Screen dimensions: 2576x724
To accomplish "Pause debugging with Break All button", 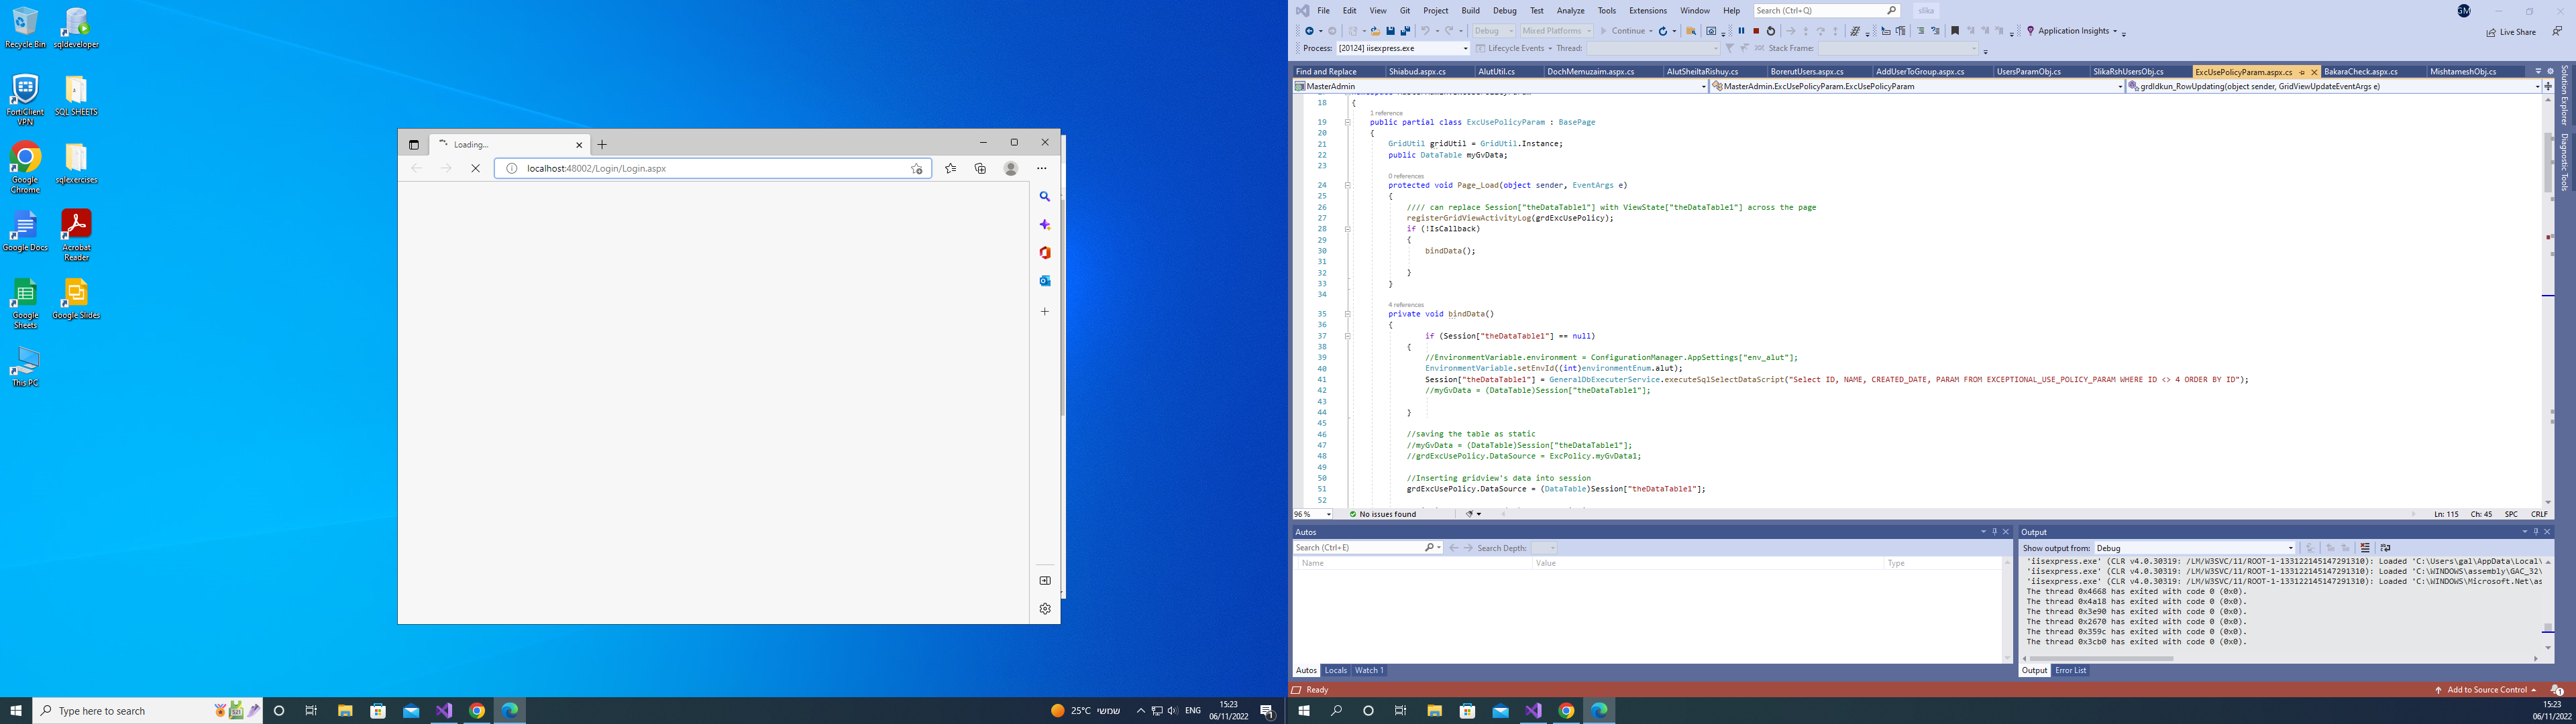I will (1741, 31).
